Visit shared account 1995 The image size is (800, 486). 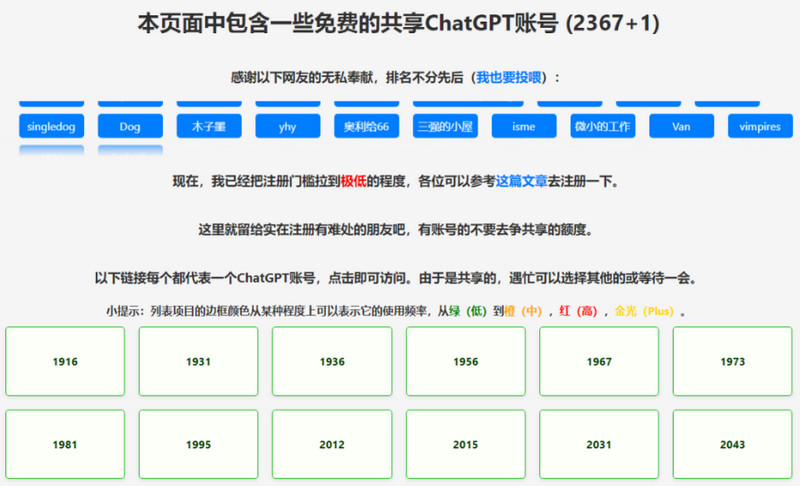198,444
